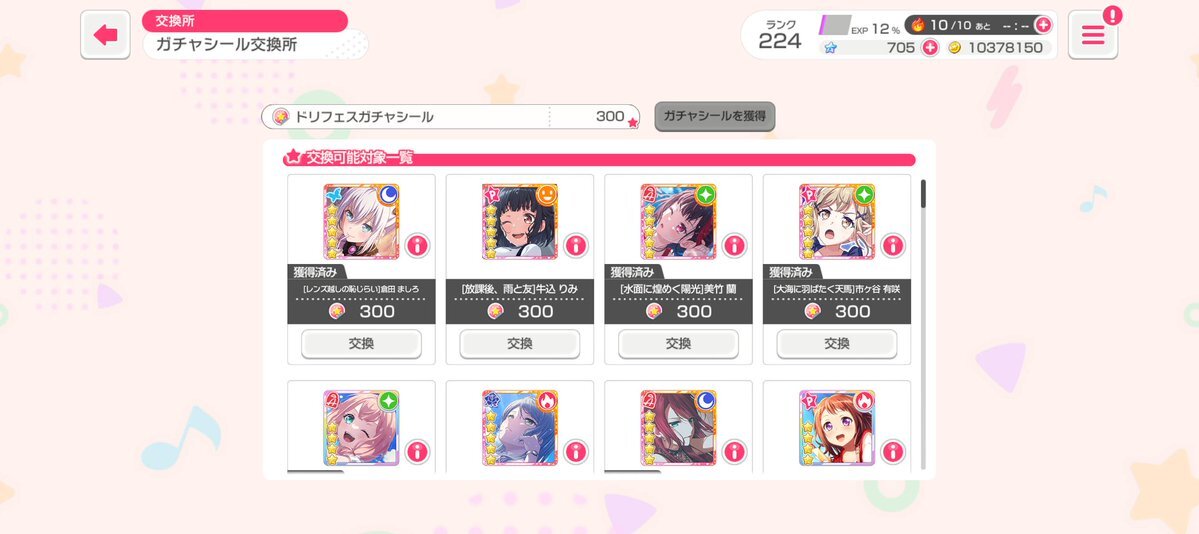Open info for 市ヶ谷 有咲 card
This screenshot has width=1199, height=534.
coord(892,246)
